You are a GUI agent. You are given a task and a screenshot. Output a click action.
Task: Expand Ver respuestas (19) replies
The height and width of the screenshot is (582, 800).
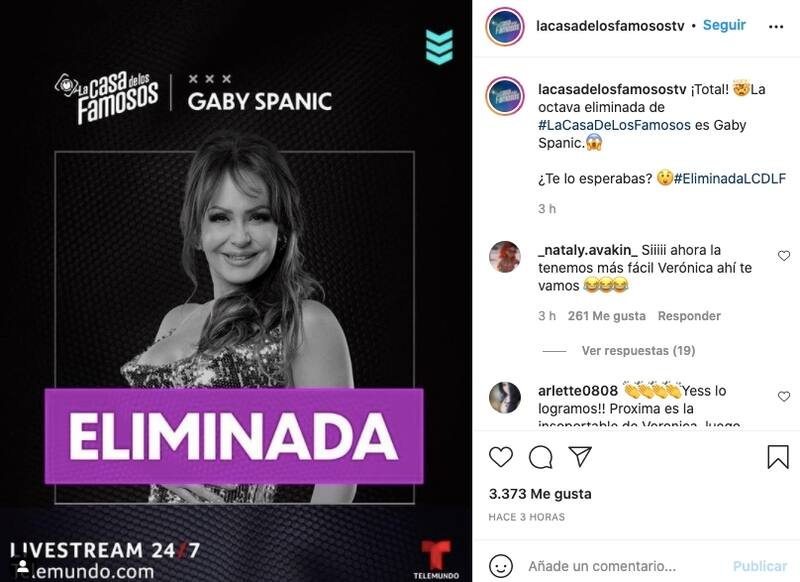tap(638, 350)
